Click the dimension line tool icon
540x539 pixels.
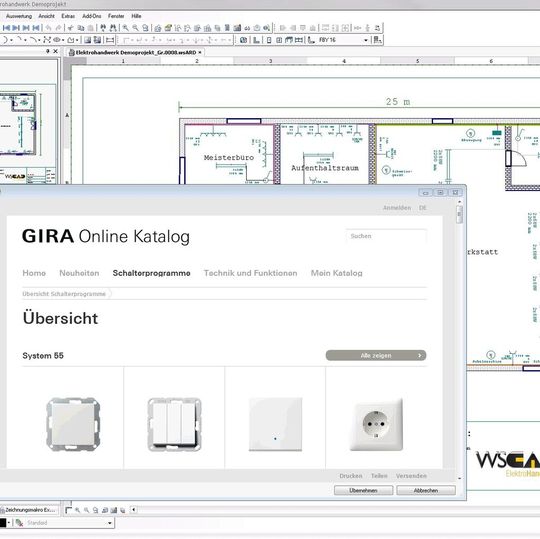(110, 40)
